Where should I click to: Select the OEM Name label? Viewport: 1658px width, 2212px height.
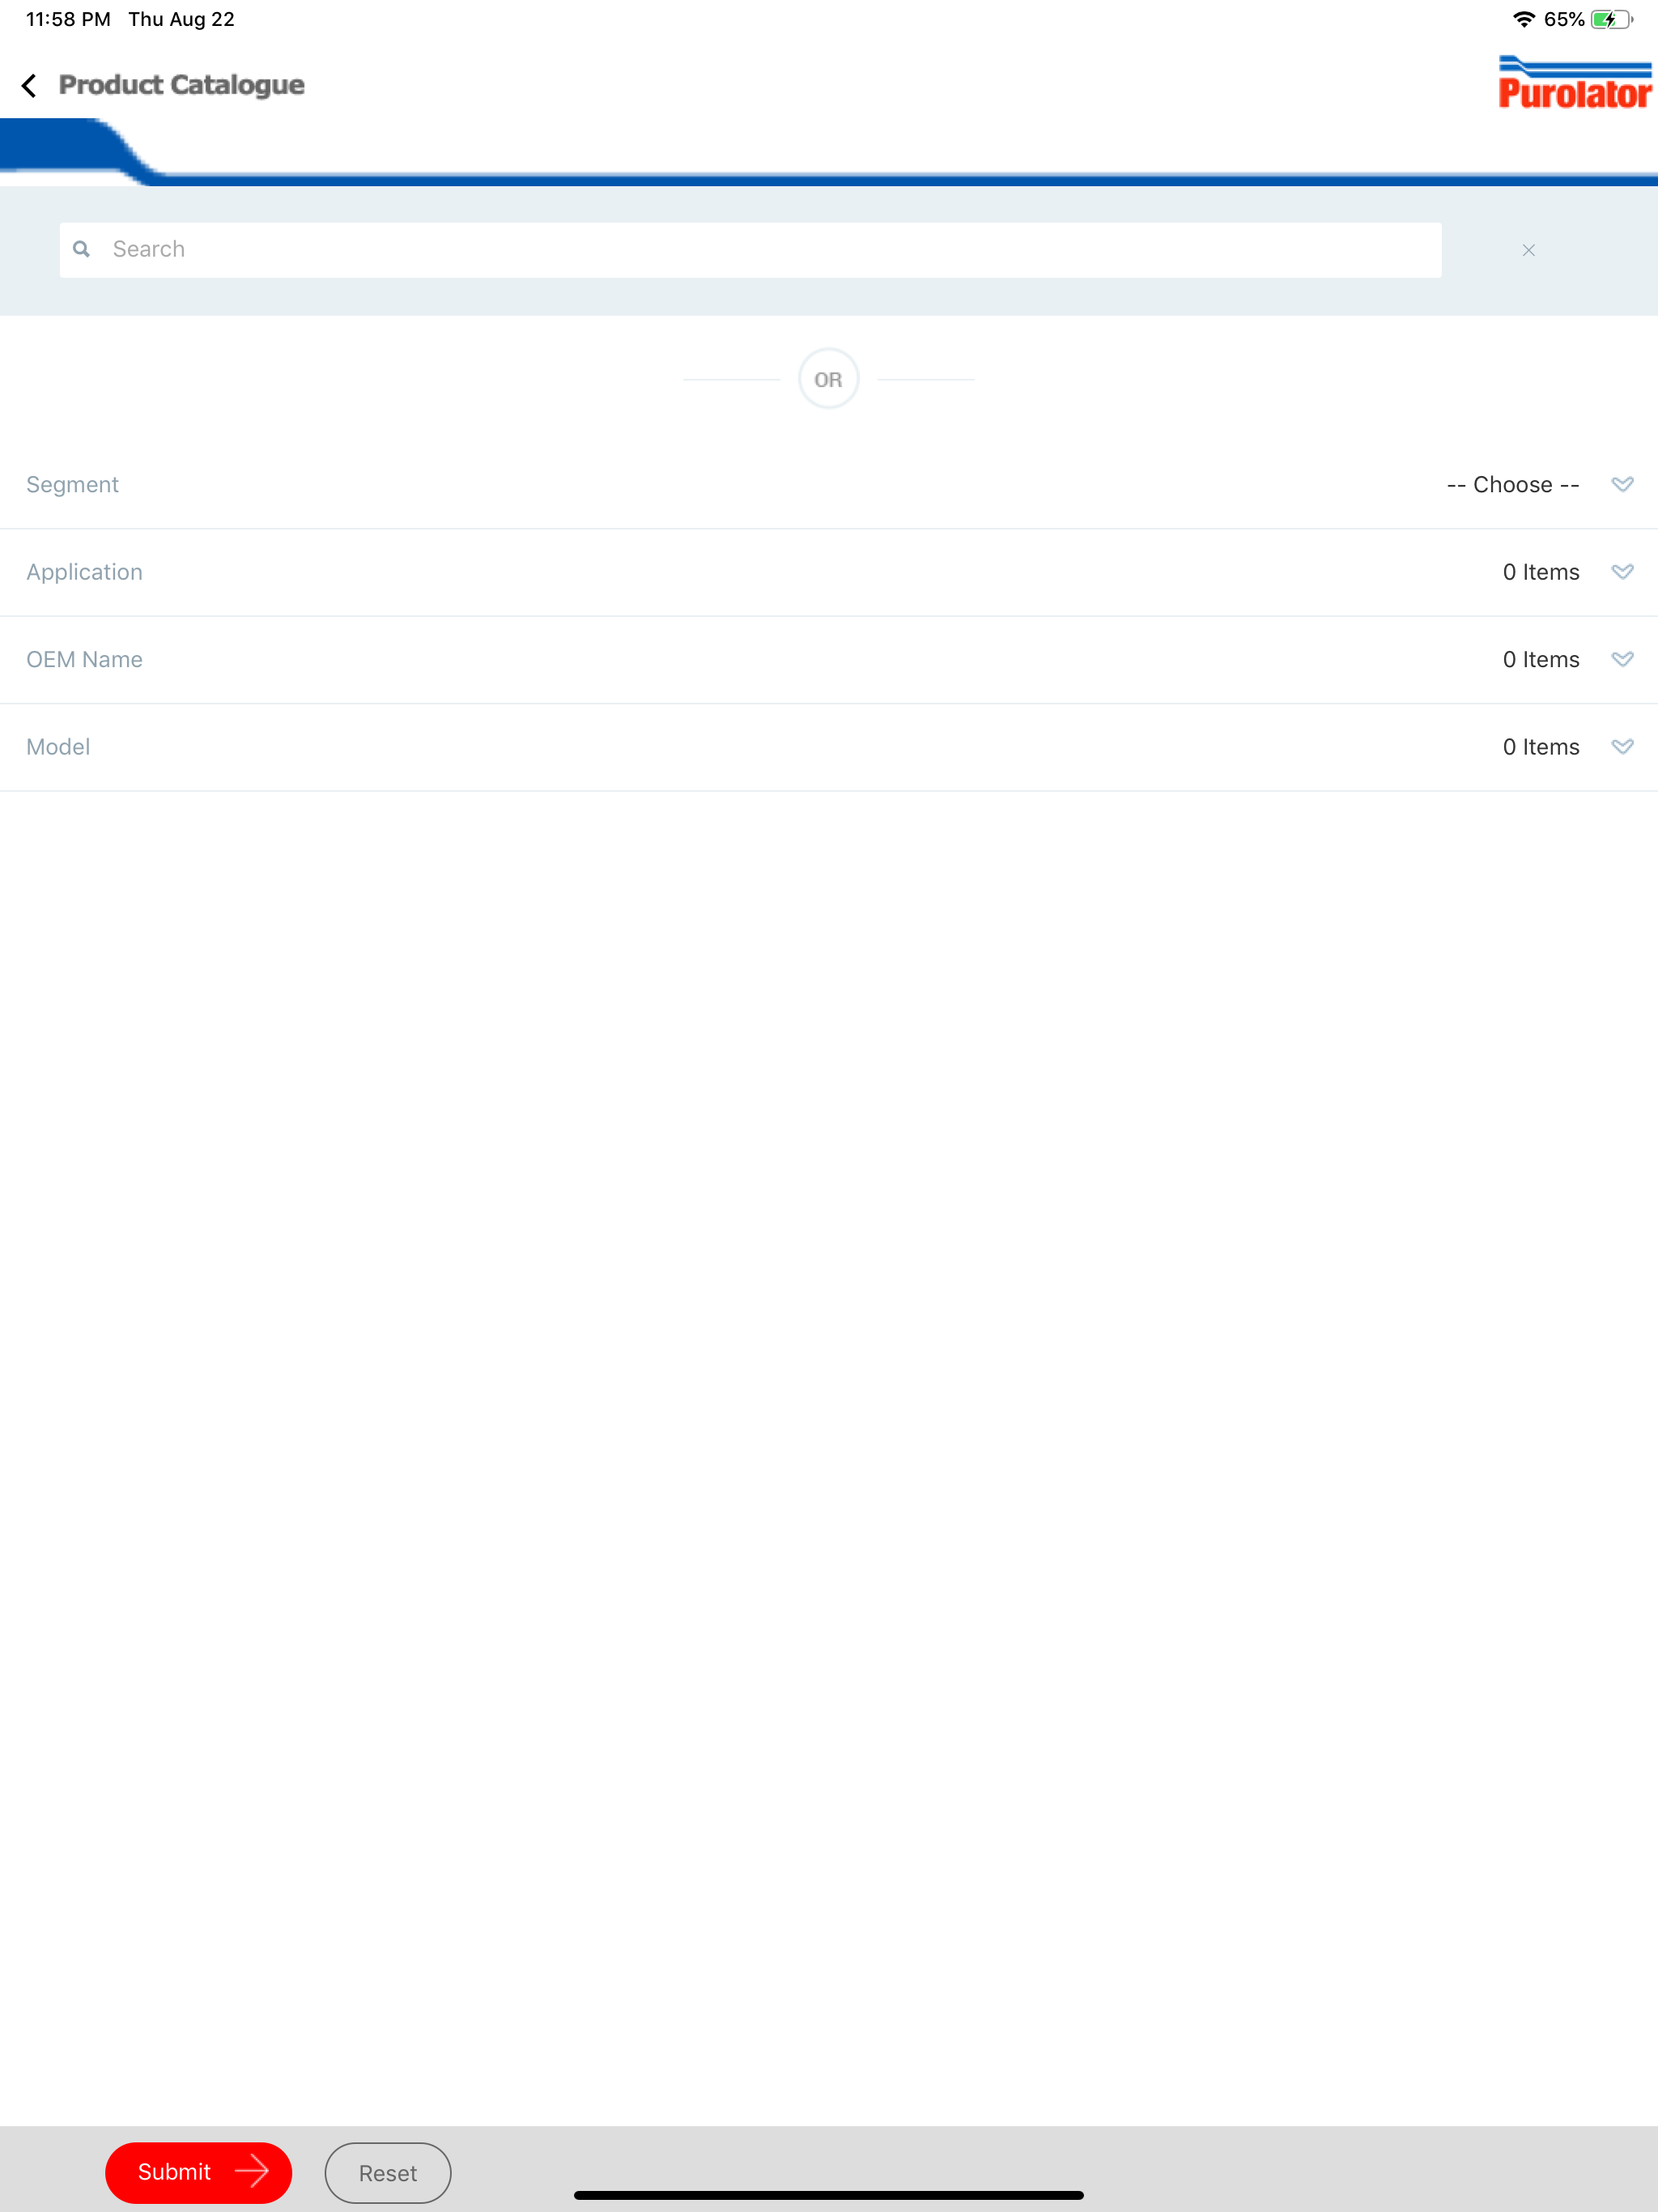[84, 660]
